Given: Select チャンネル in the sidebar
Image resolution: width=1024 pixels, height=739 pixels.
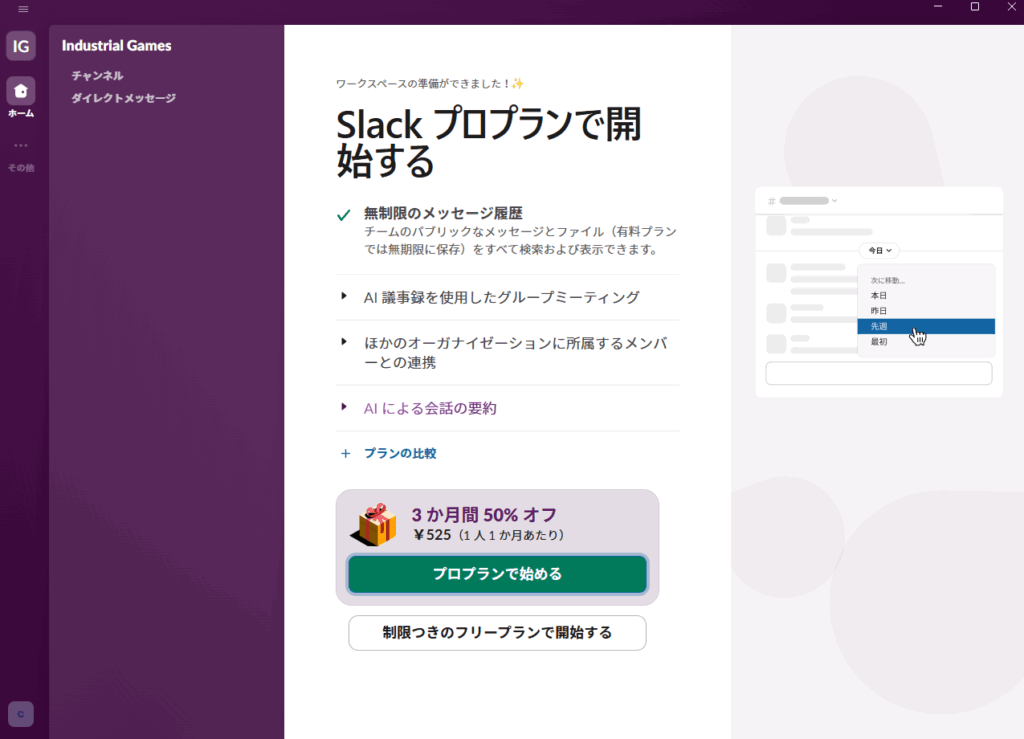Looking at the screenshot, I should 97,76.
